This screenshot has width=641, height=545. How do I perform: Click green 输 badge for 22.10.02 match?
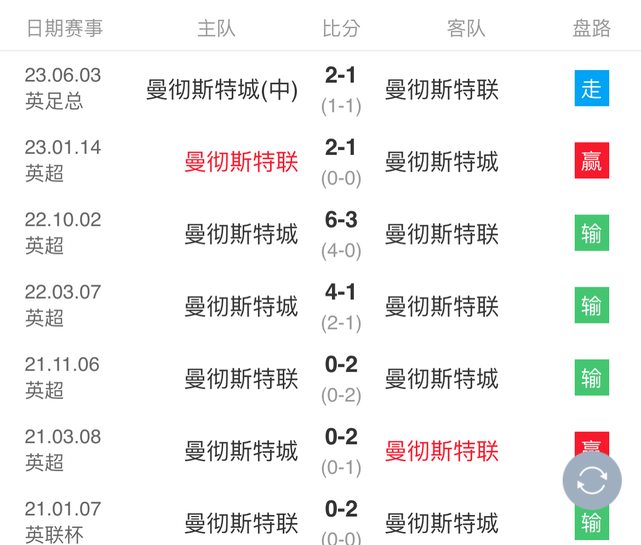(x=591, y=233)
